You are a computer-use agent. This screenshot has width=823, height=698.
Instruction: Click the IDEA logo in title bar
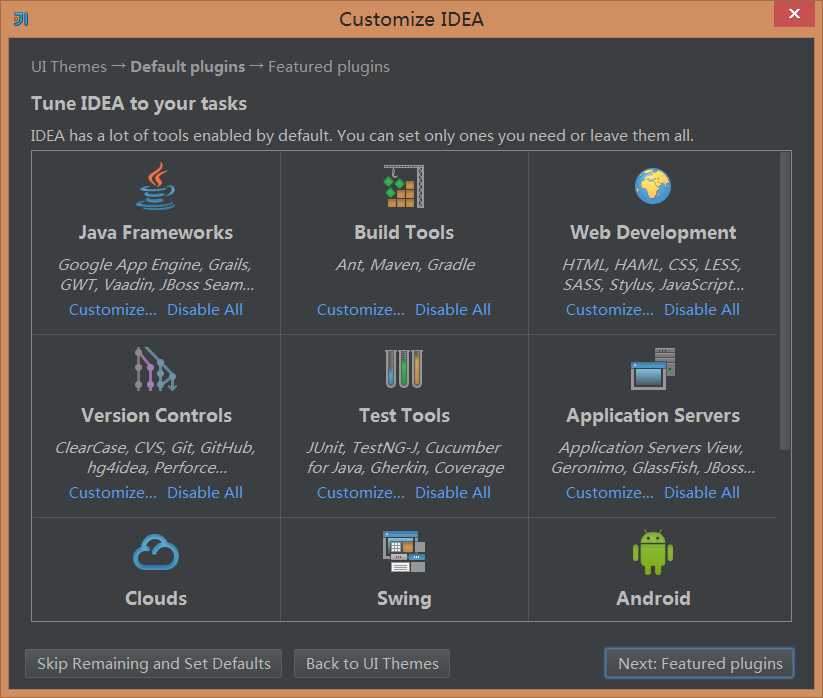click(21, 19)
